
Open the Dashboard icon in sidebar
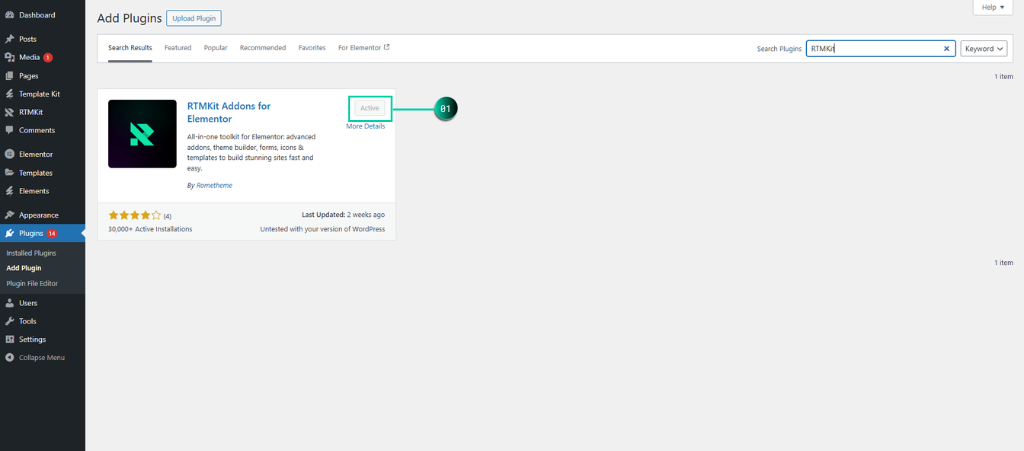(10, 15)
